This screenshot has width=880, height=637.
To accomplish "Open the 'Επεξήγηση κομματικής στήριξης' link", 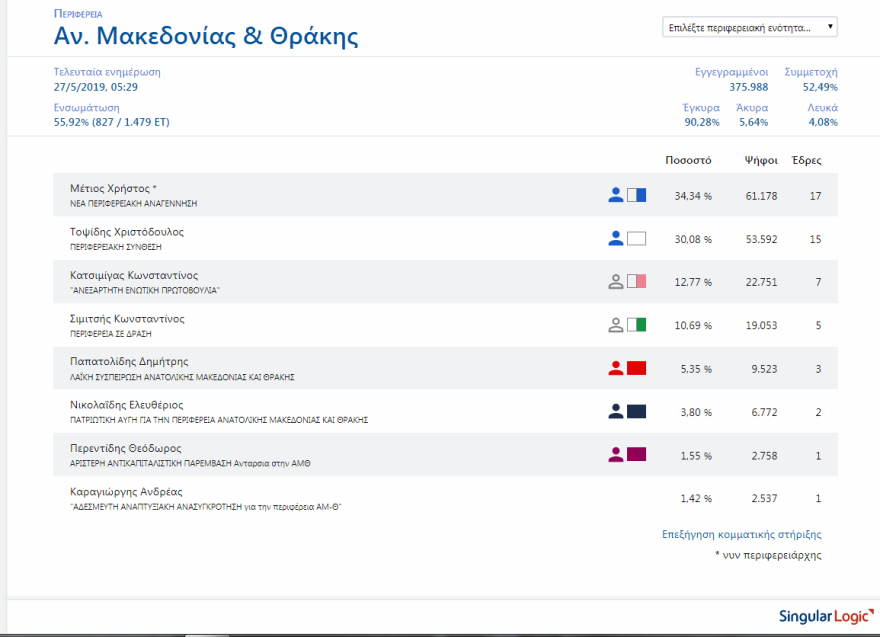I will coord(741,534).
